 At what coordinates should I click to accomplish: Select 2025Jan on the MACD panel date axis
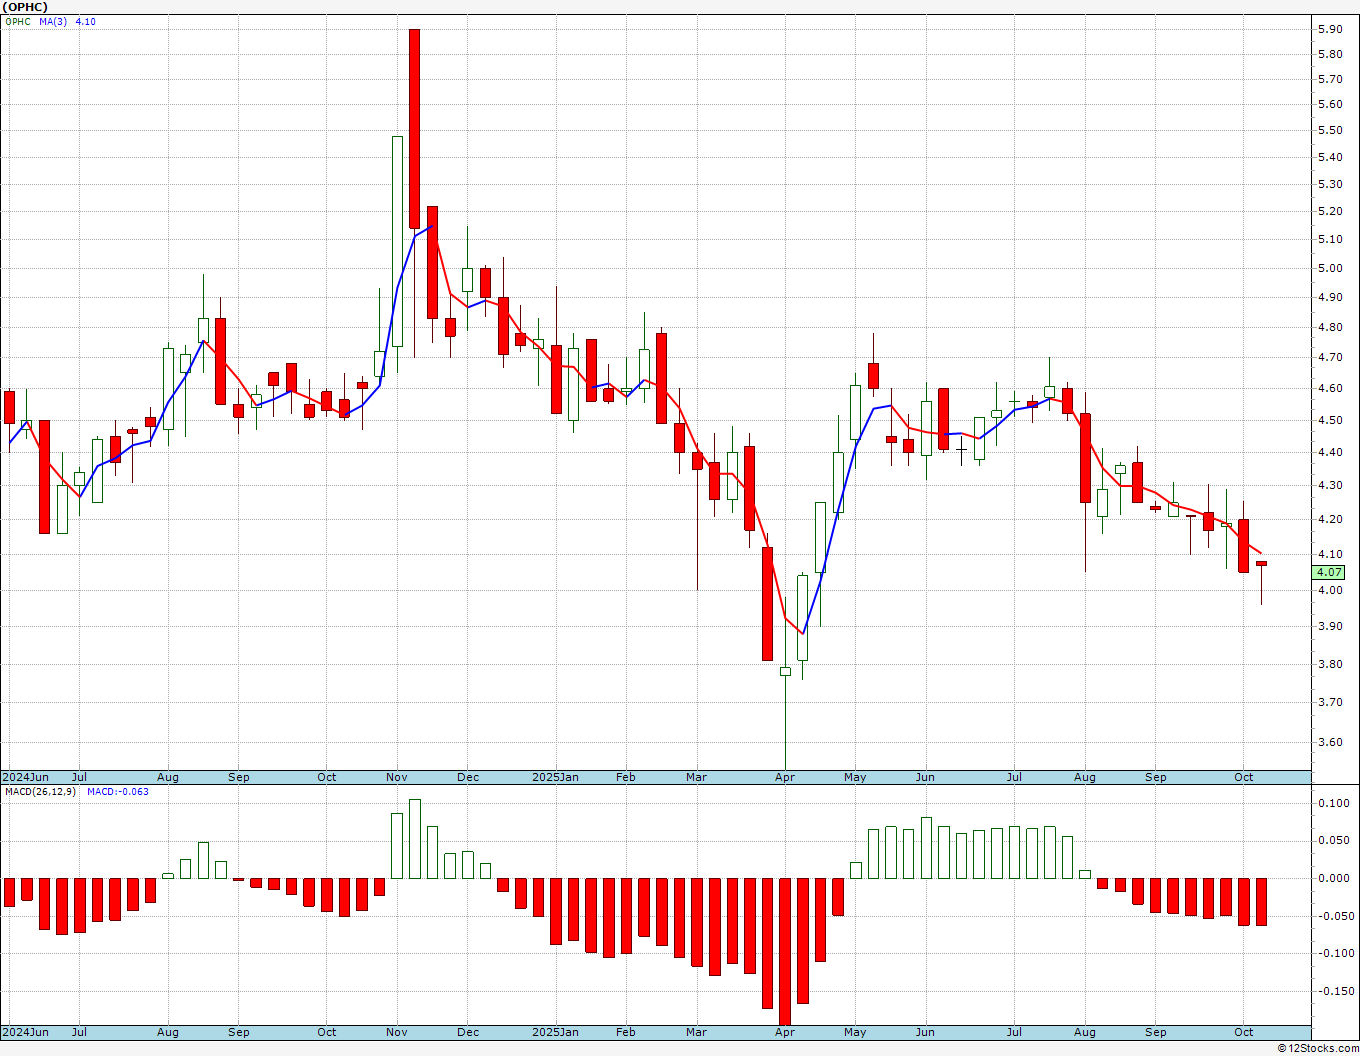(x=555, y=1032)
